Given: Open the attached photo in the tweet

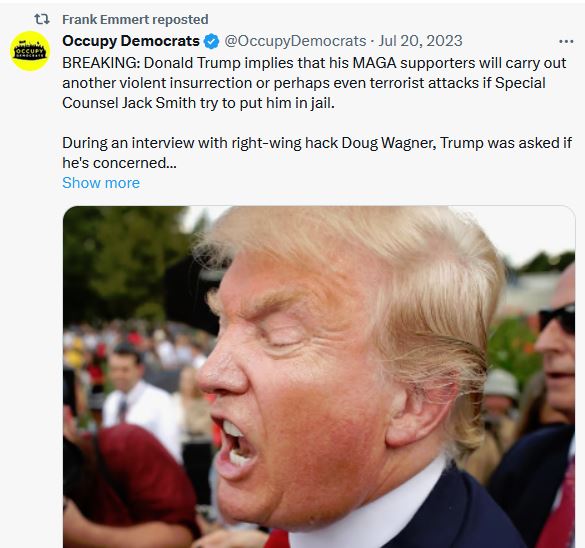Looking at the screenshot, I should pyautogui.click(x=319, y=377).
